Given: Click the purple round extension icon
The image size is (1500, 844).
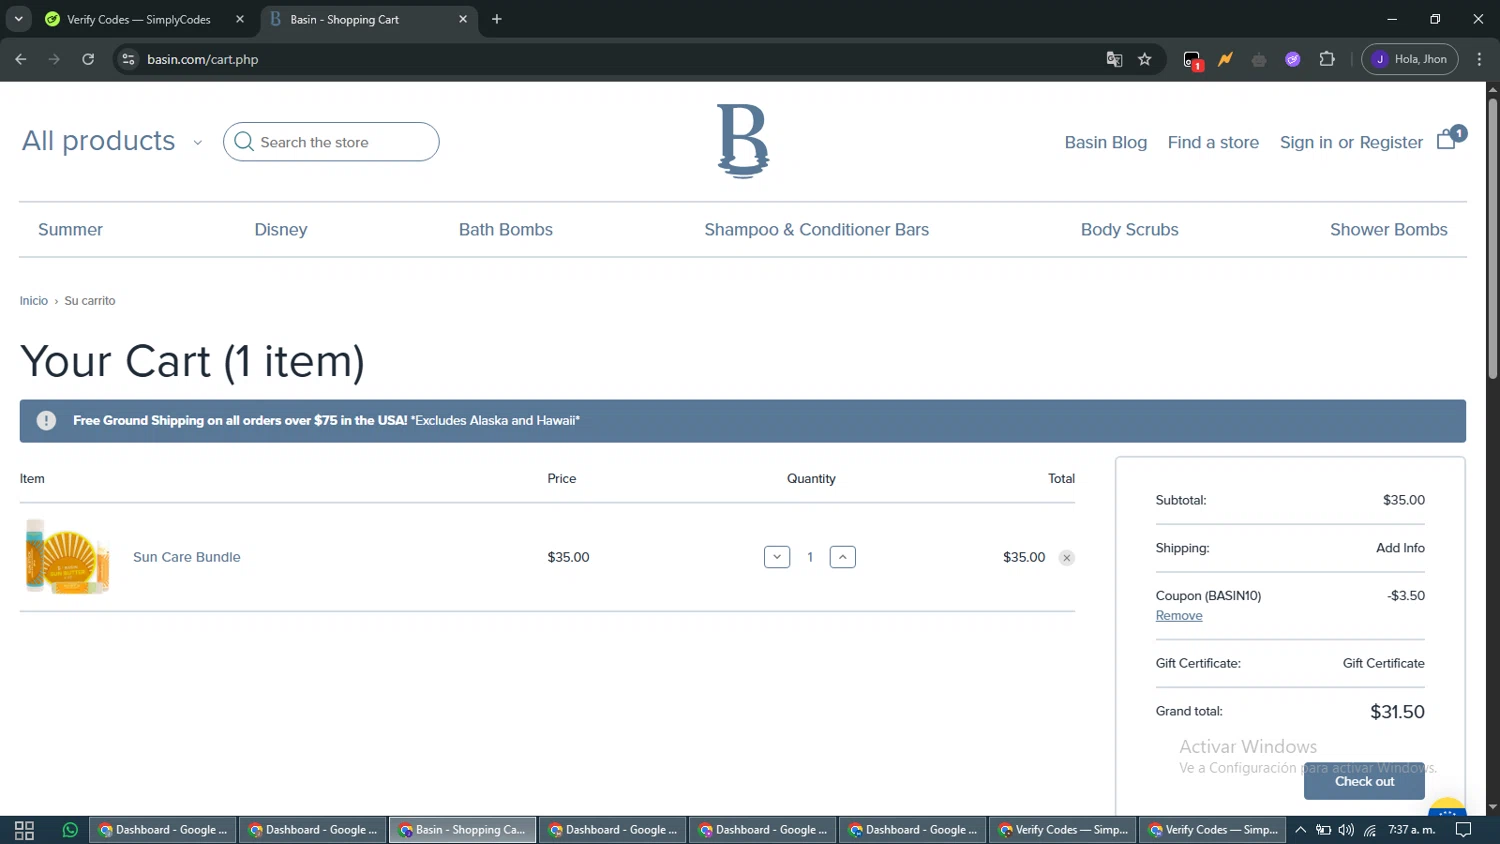Looking at the screenshot, I should (x=1293, y=59).
